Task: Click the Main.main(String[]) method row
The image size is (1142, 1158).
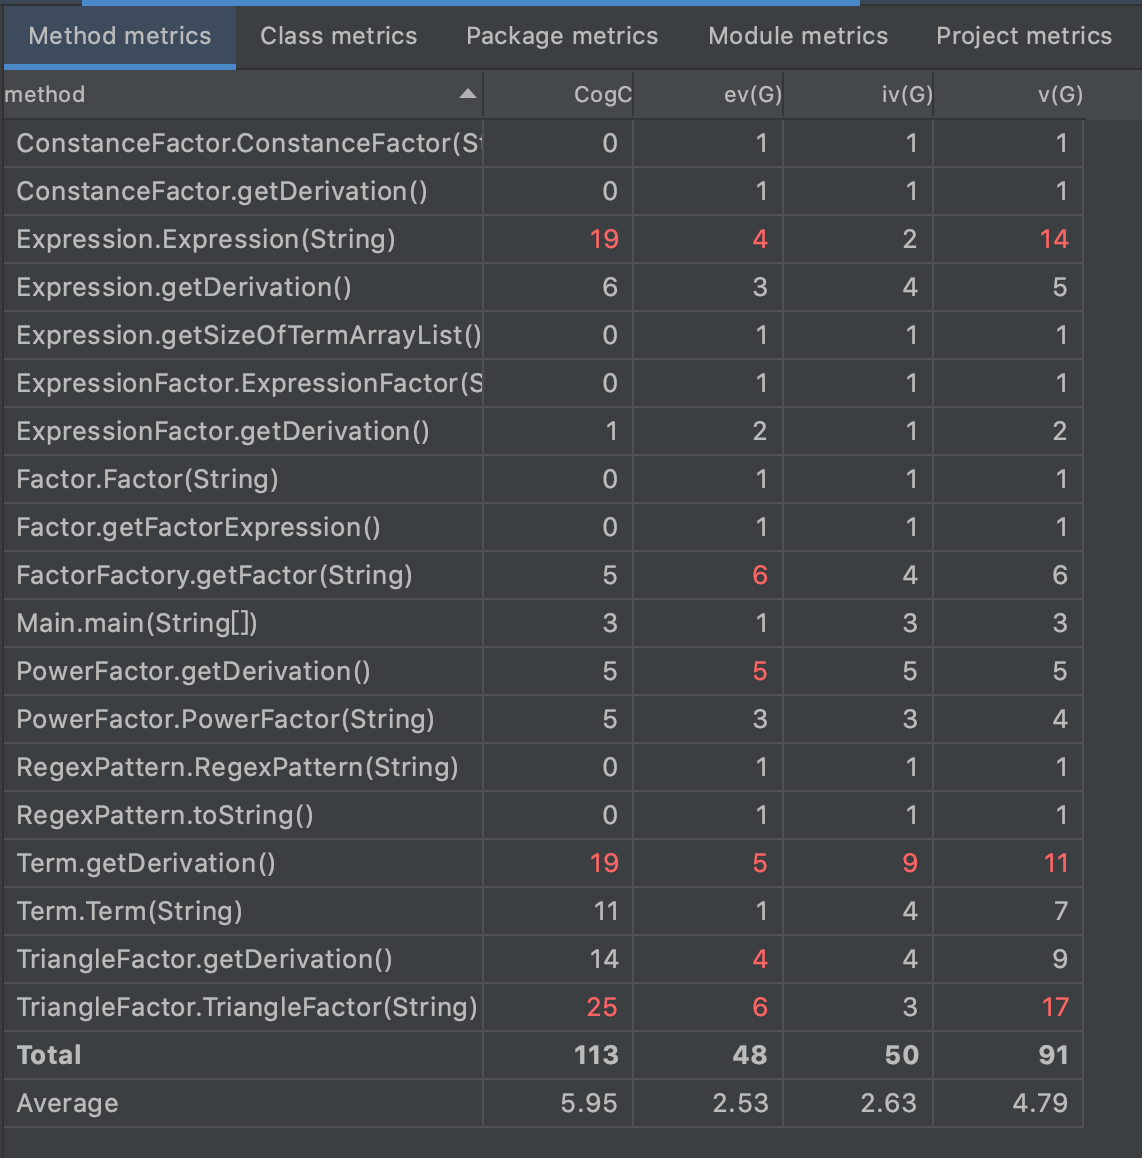Action: pos(137,623)
